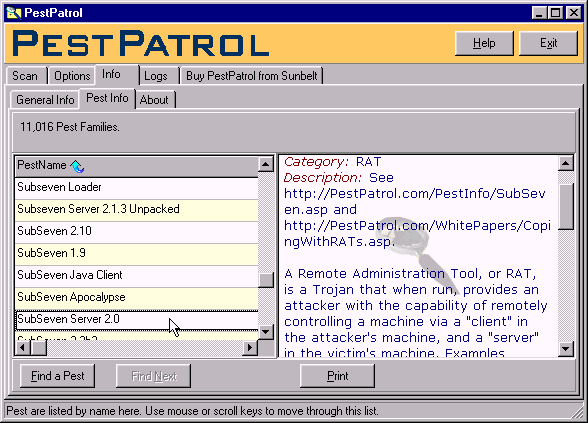The width and height of the screenshot is (588, 423).
Task: Click the WhitePapers/CopingWithRATs.asp URL text
Action: point(417,234)
